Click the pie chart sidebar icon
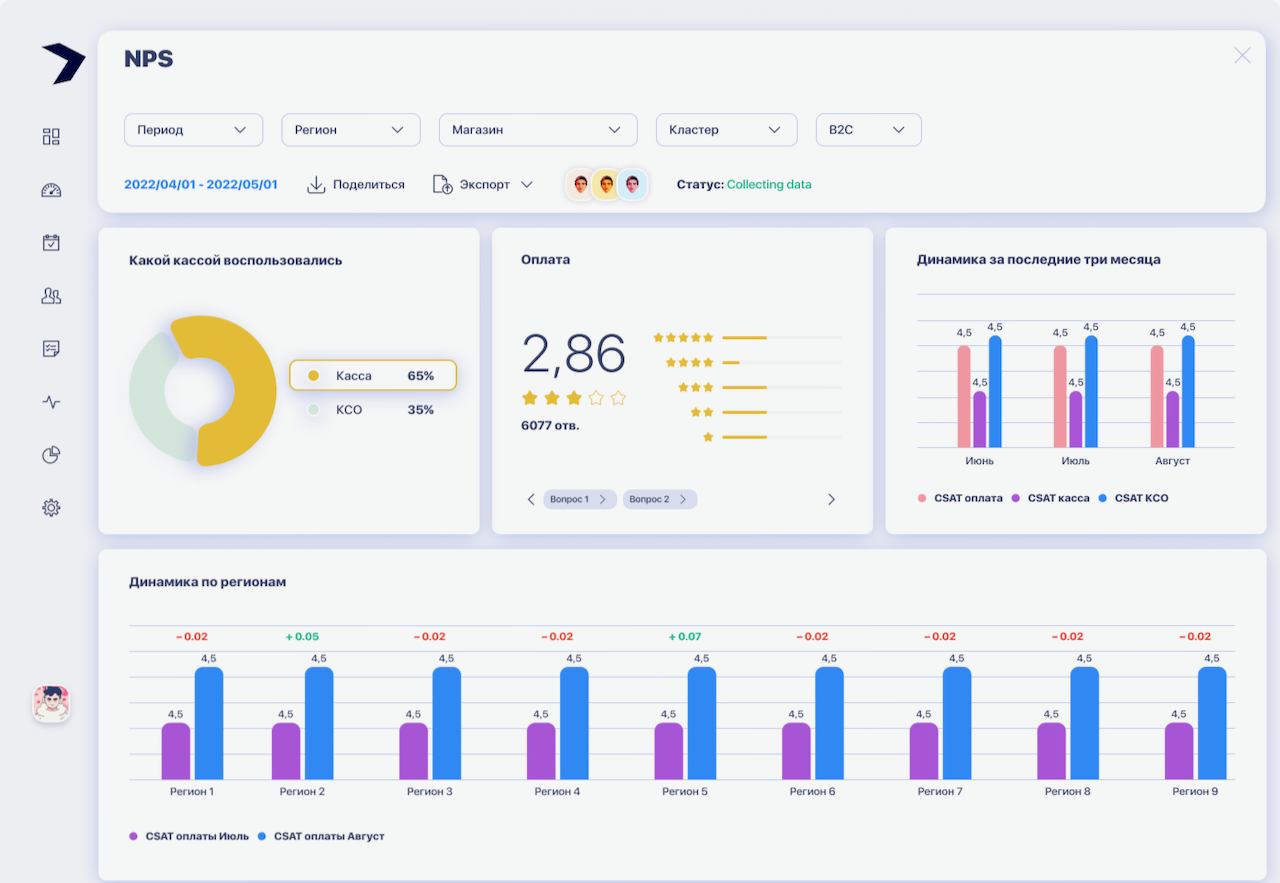 coord(51,455)
